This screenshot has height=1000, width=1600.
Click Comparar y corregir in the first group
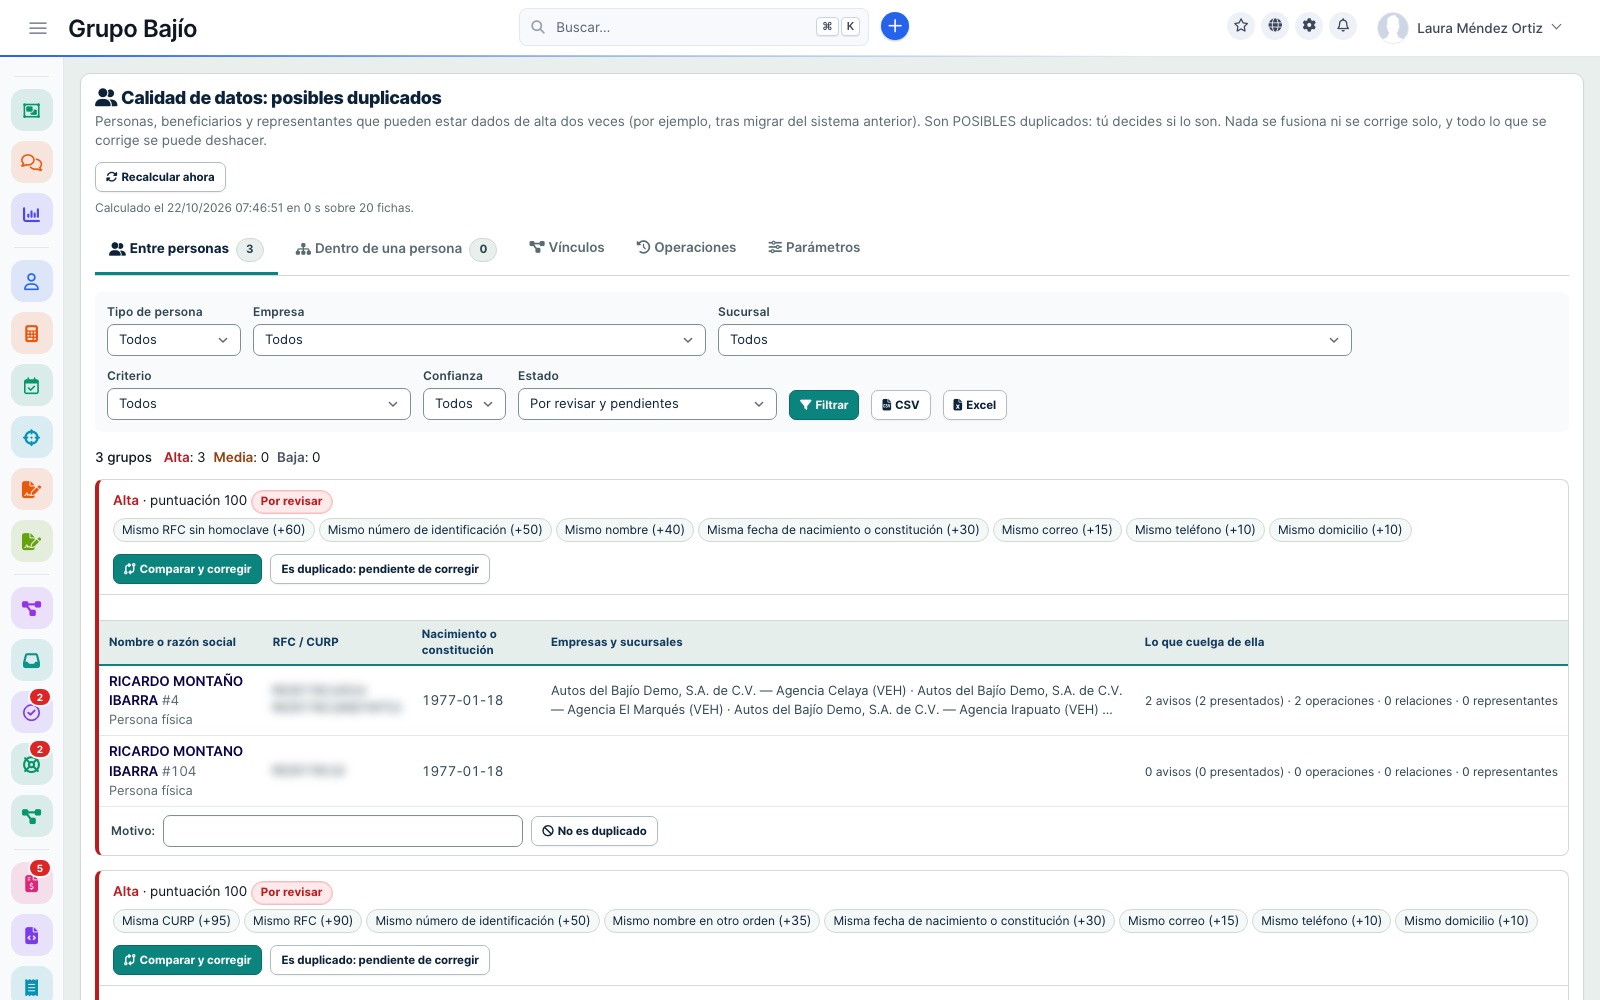[x=187, y=569]
